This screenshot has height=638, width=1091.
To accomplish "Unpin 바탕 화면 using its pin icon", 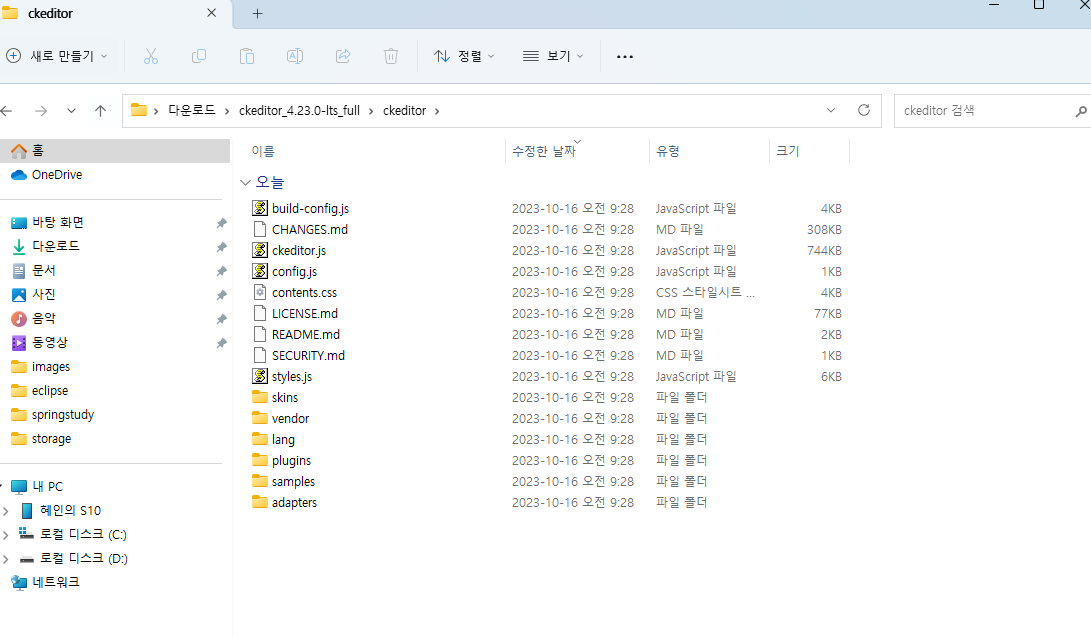I will [221, 223].
